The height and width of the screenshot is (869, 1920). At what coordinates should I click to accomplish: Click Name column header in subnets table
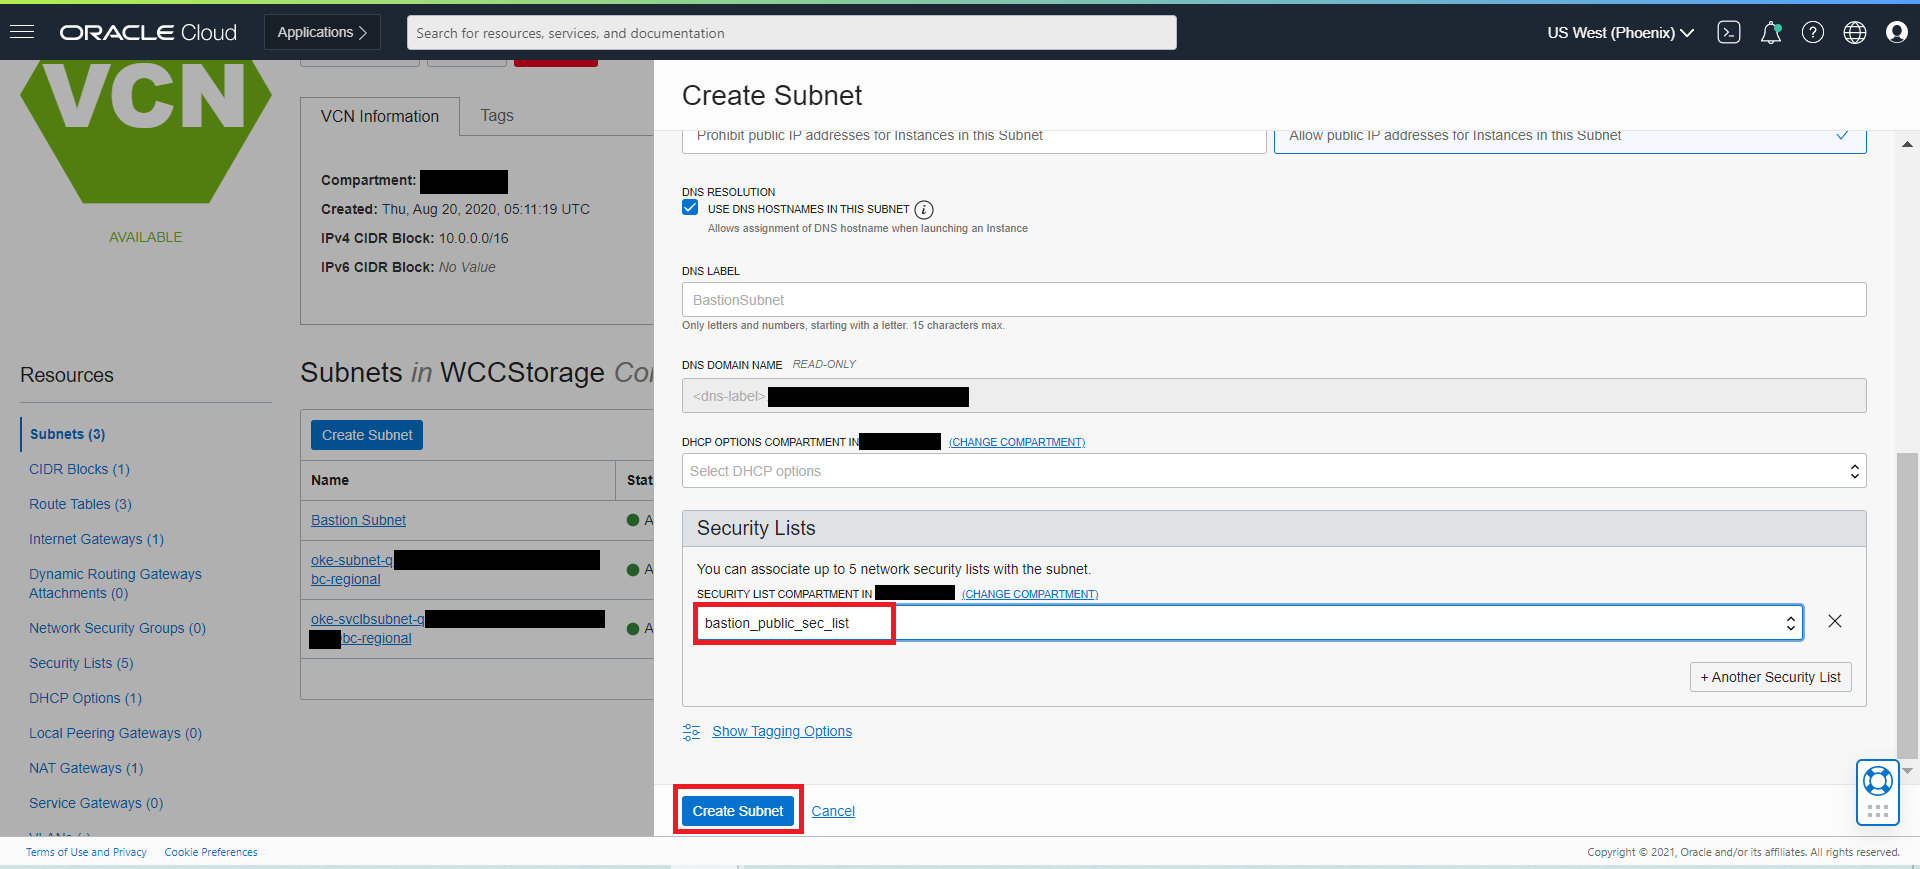(x=330, y=480)
